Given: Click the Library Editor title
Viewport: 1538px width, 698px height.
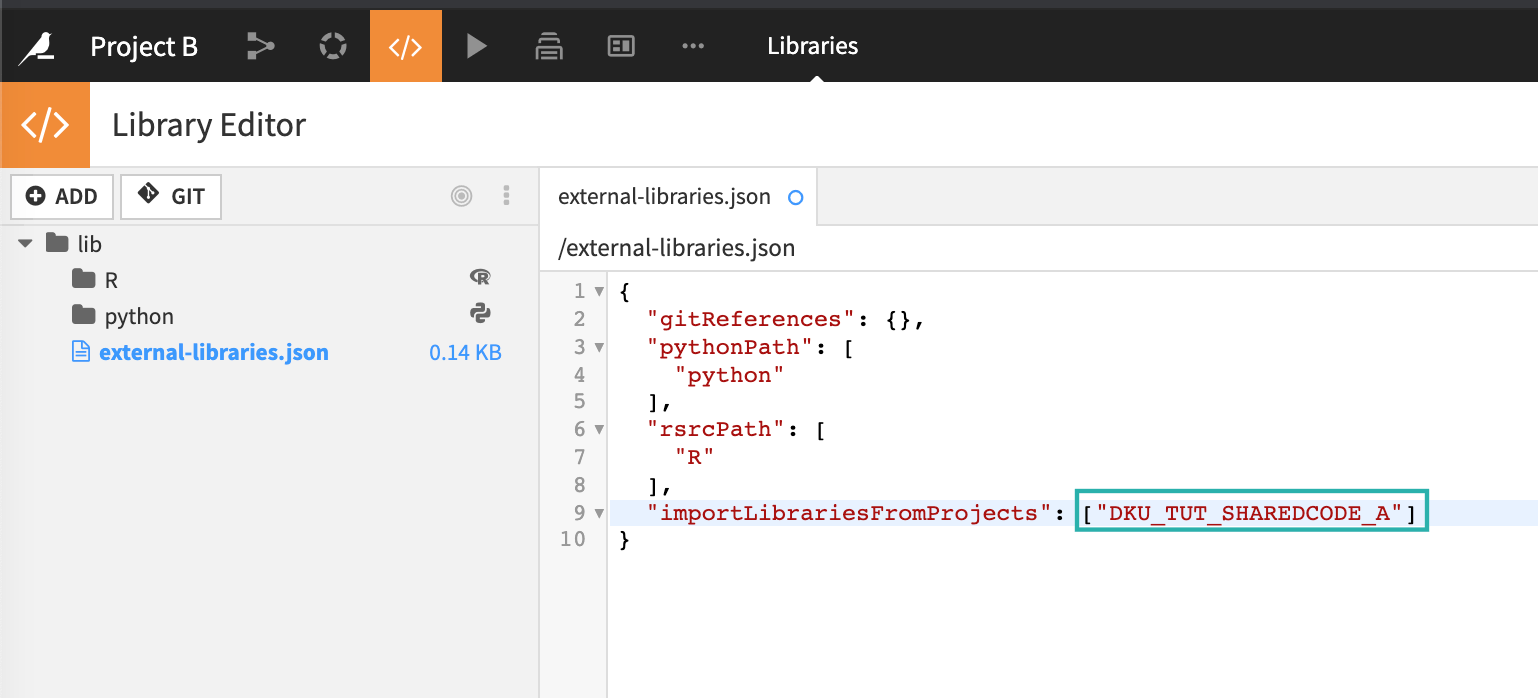Looking at the screenshot, I should (209, 125).
